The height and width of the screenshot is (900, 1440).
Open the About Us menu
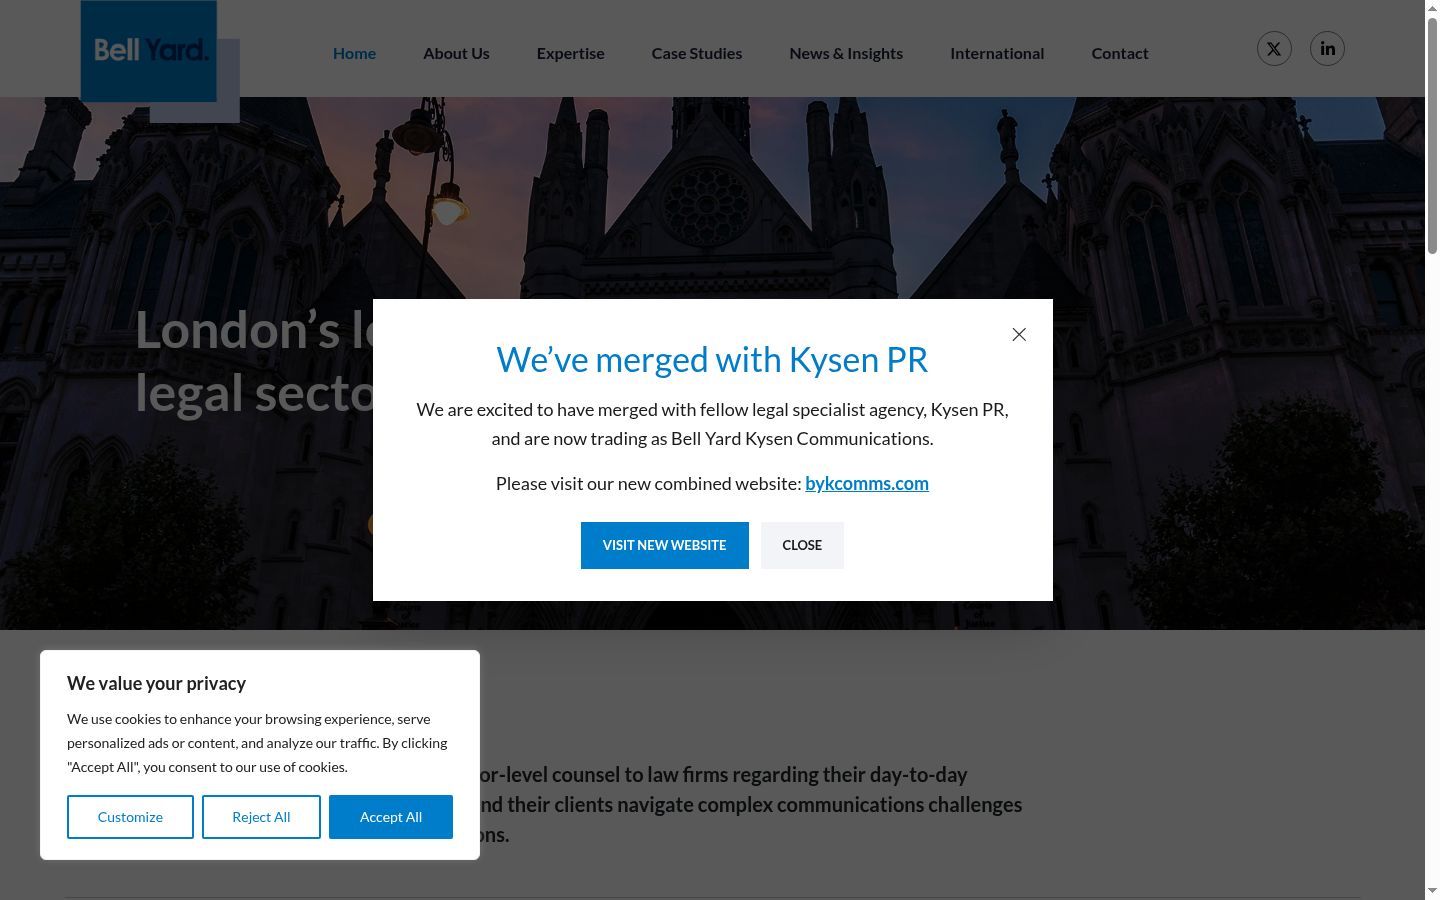point(456,53)
